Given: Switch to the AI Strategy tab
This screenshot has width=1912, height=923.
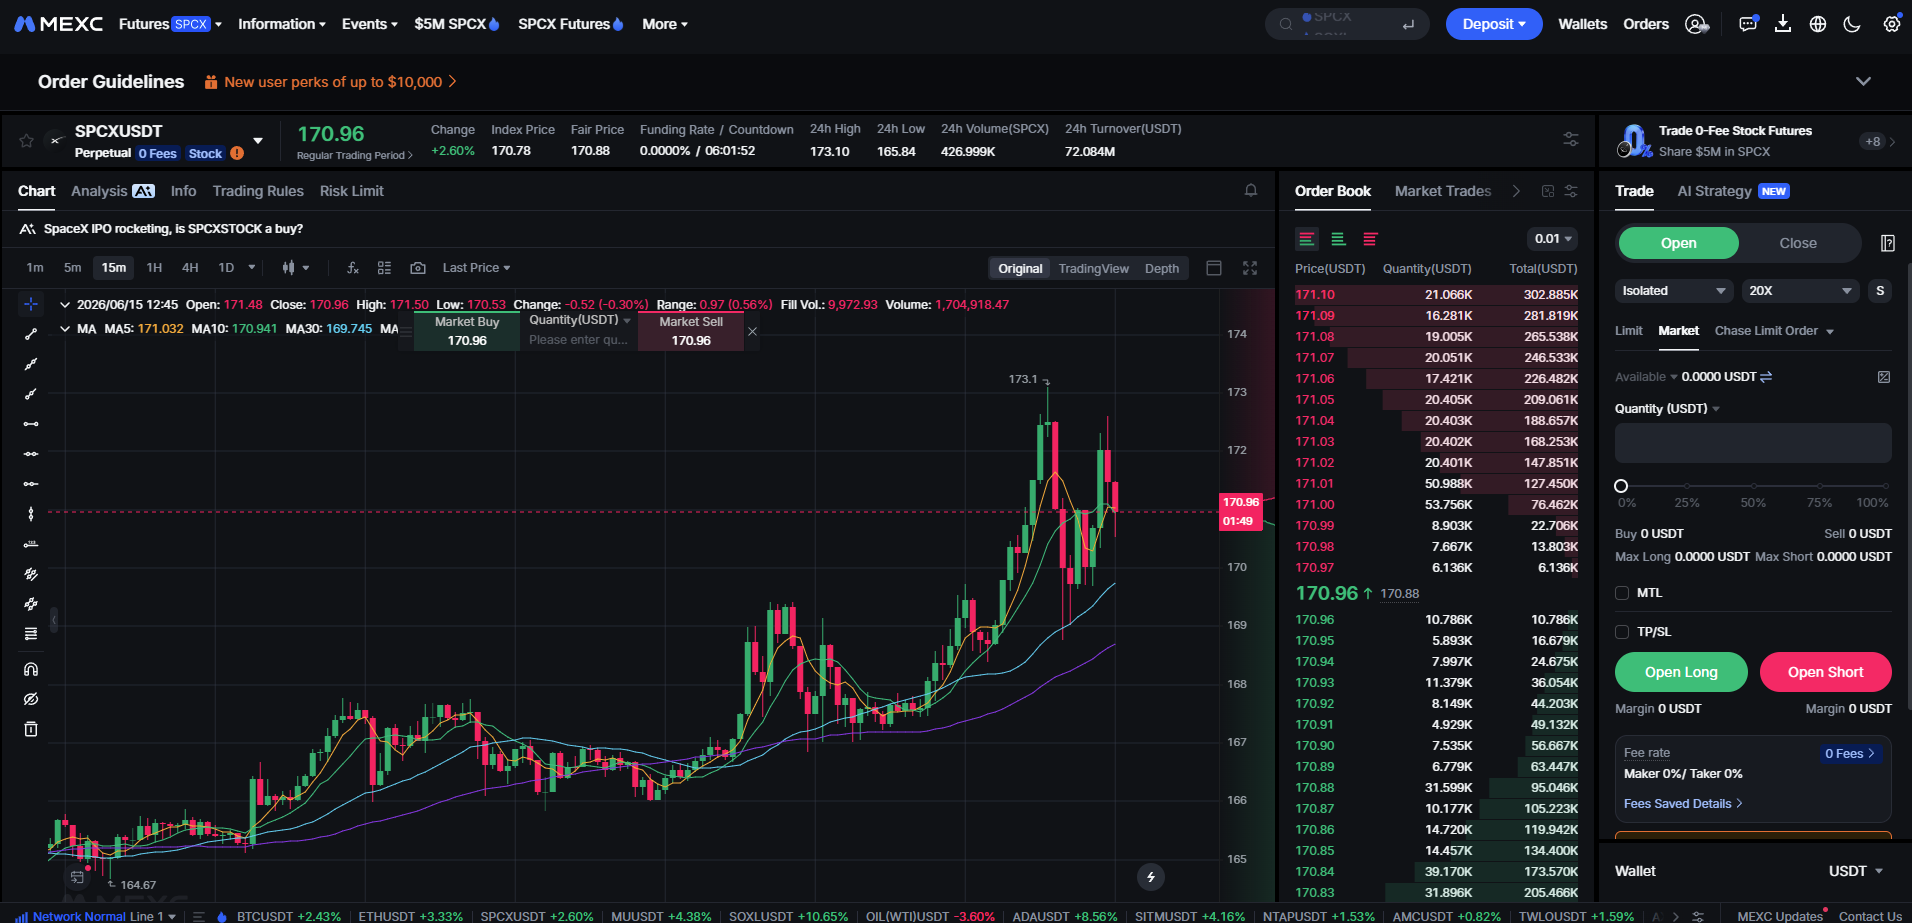Looking at the screenshot, I should click(1733, 191).
